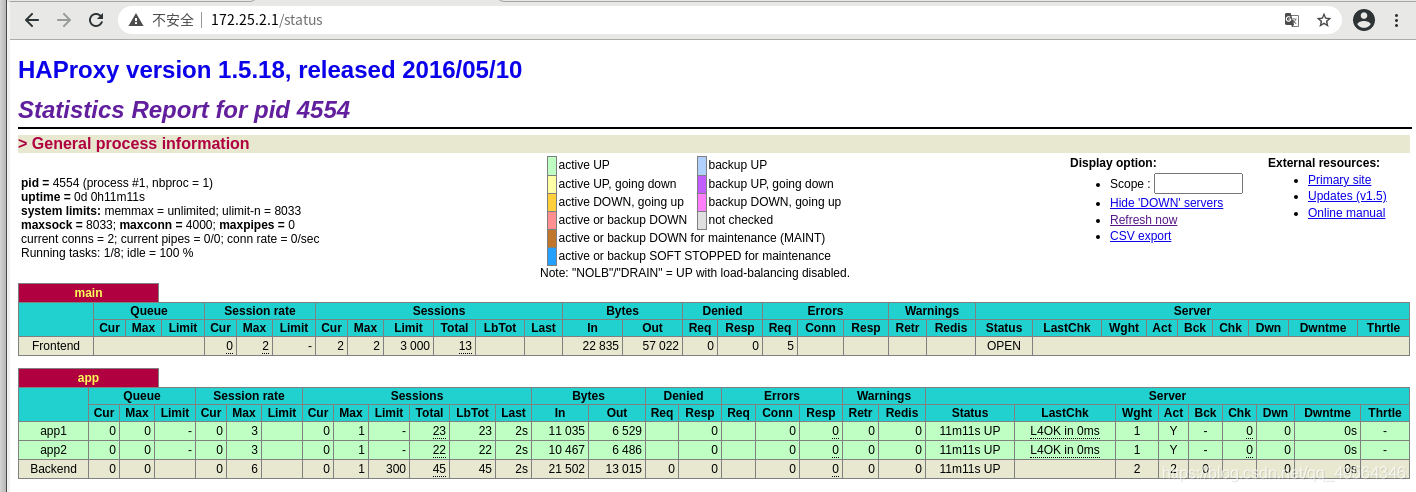Click the green active UP legend swatch

552,165
